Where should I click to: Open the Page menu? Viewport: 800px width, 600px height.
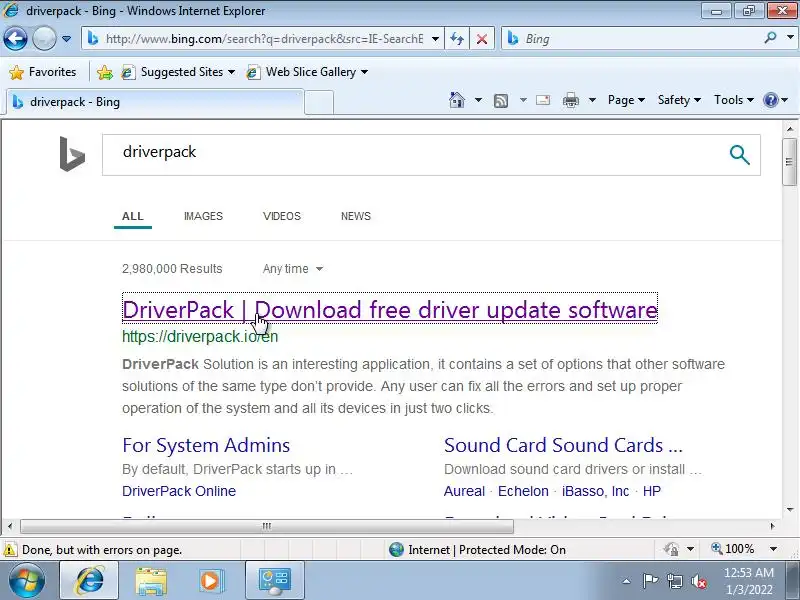(x=626, y=100)
